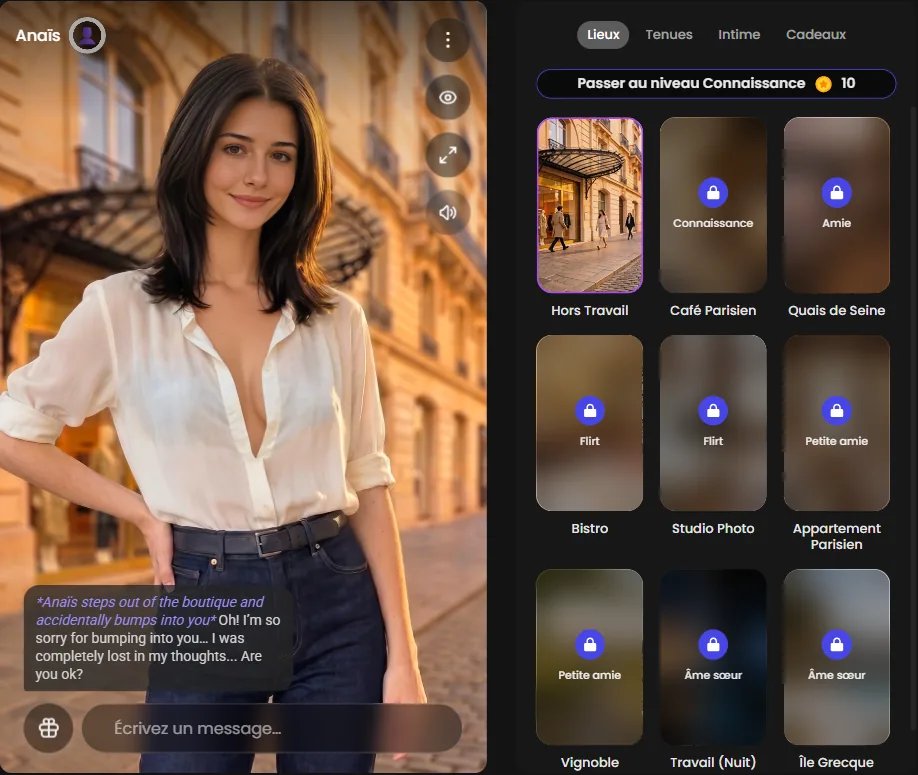Click the Quais de Seine label
918x775 pixels.
837,310
